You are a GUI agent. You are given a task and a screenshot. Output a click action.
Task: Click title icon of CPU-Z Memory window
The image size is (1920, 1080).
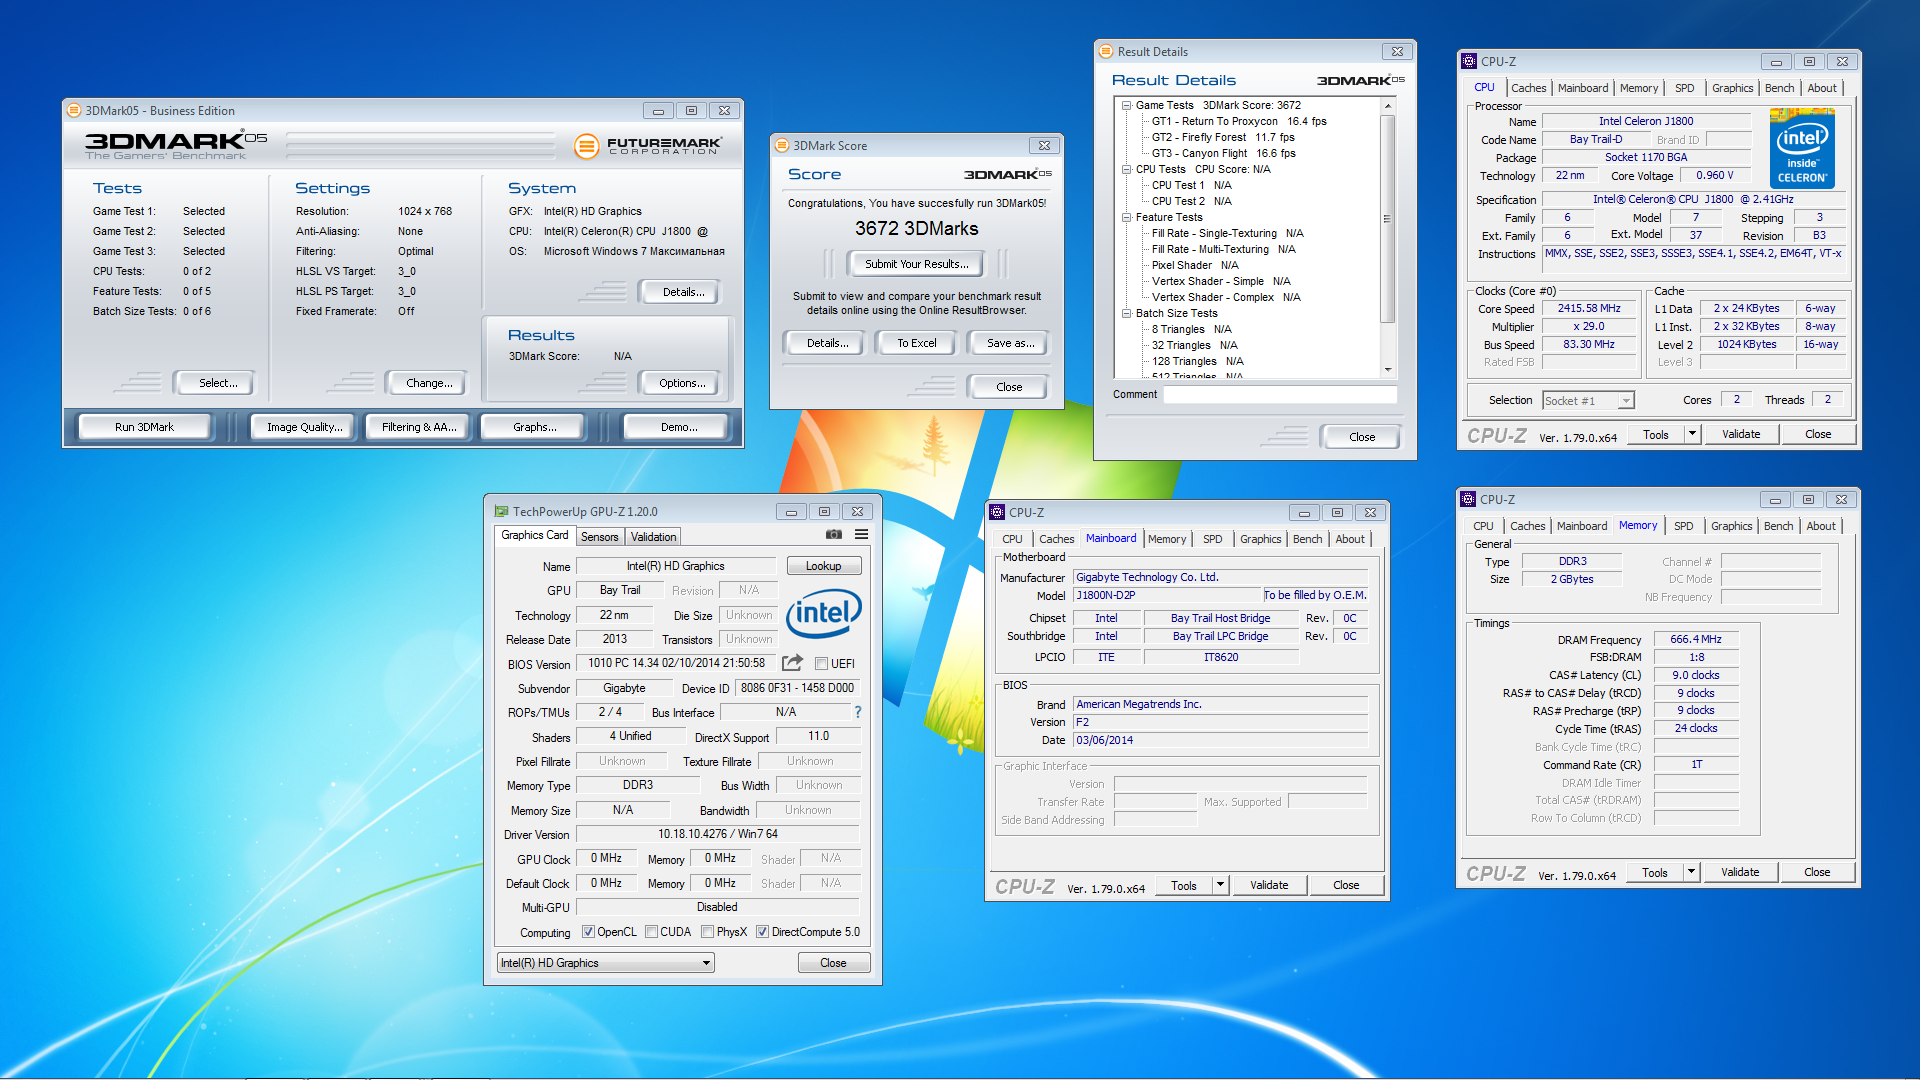click(1468, 499)
